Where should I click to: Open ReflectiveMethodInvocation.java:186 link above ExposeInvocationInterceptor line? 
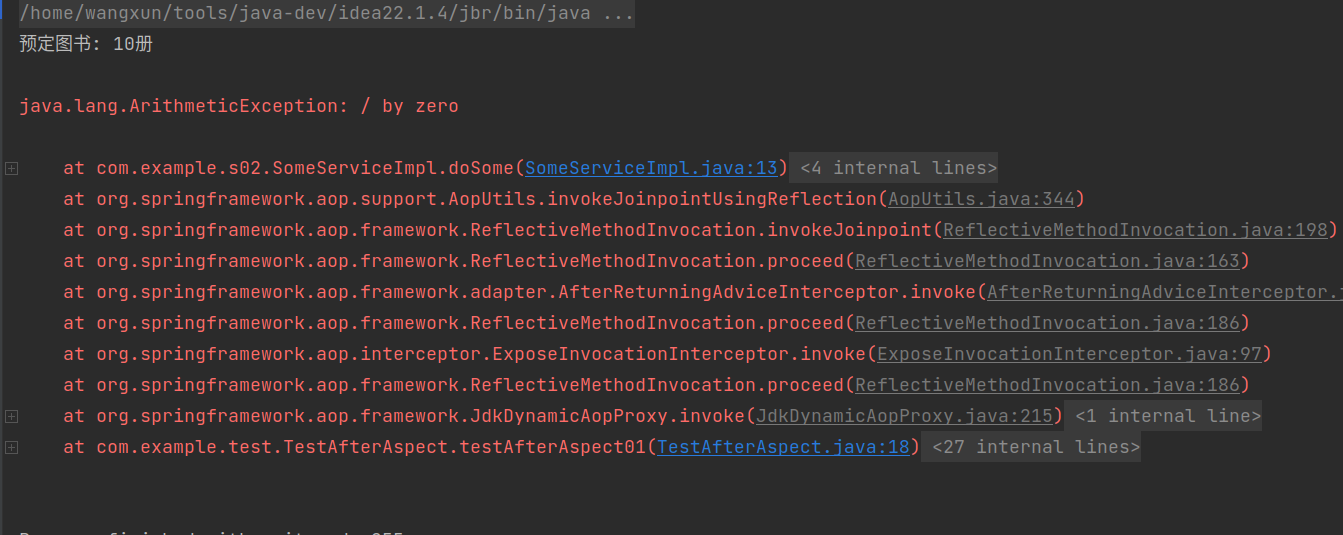pos(1047,323)
